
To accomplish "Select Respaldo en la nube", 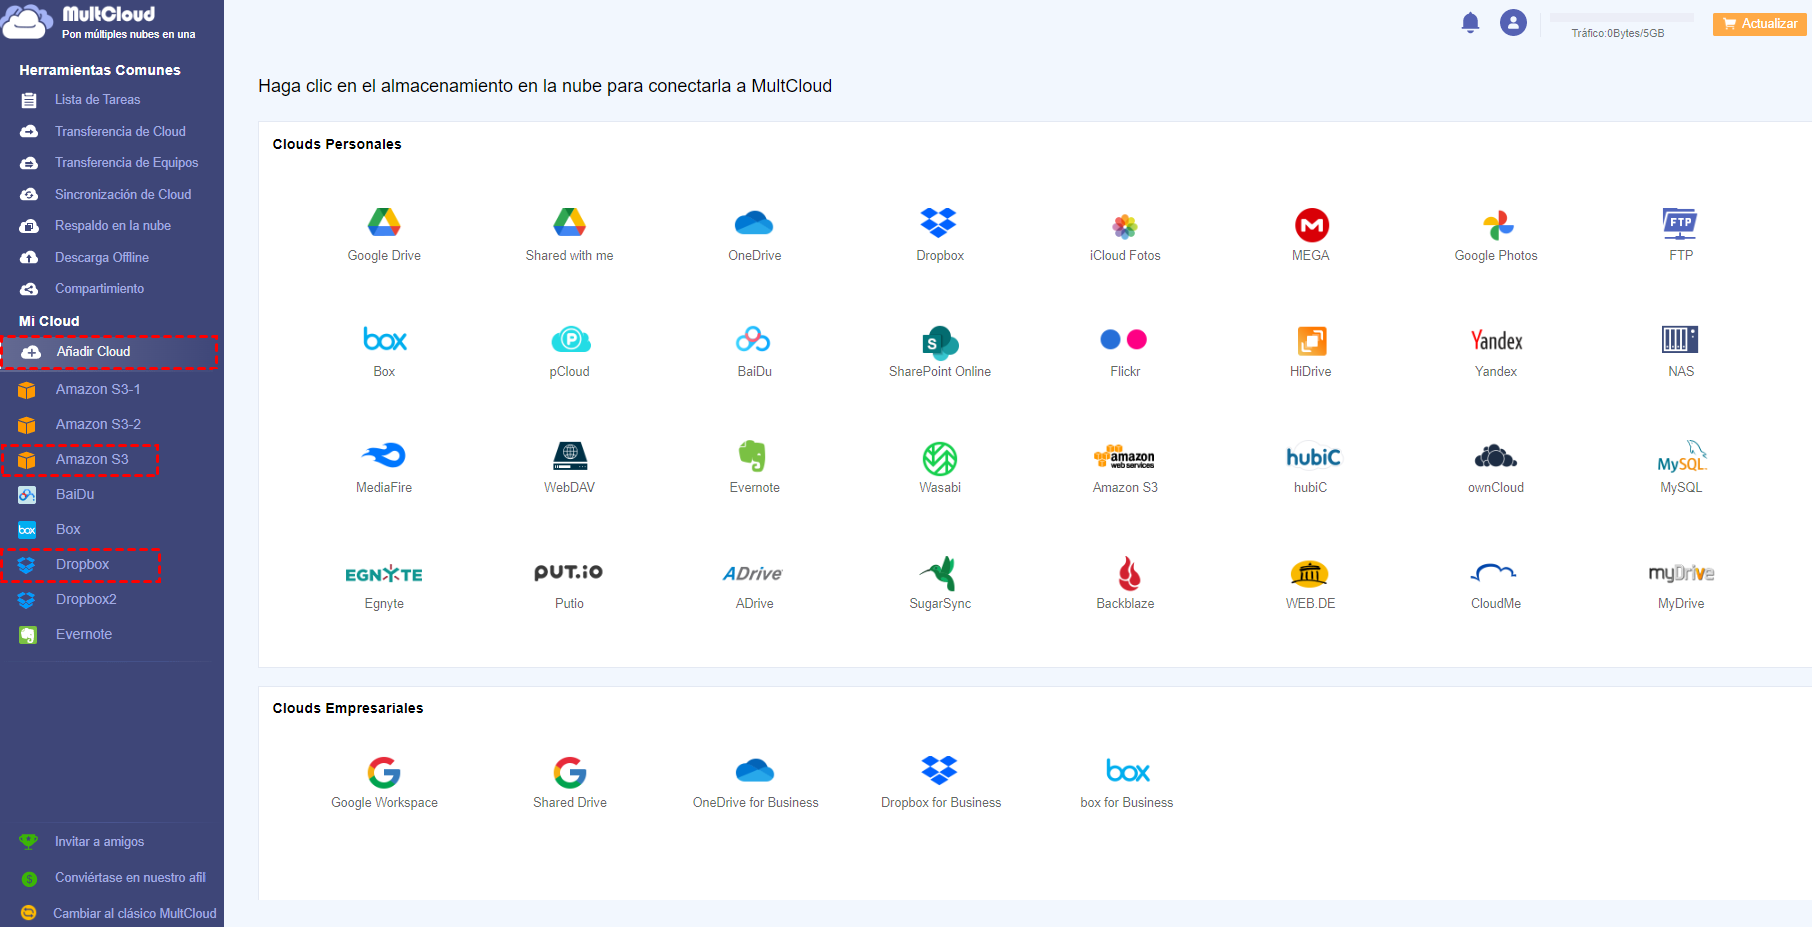I will (x=112, y=226).
